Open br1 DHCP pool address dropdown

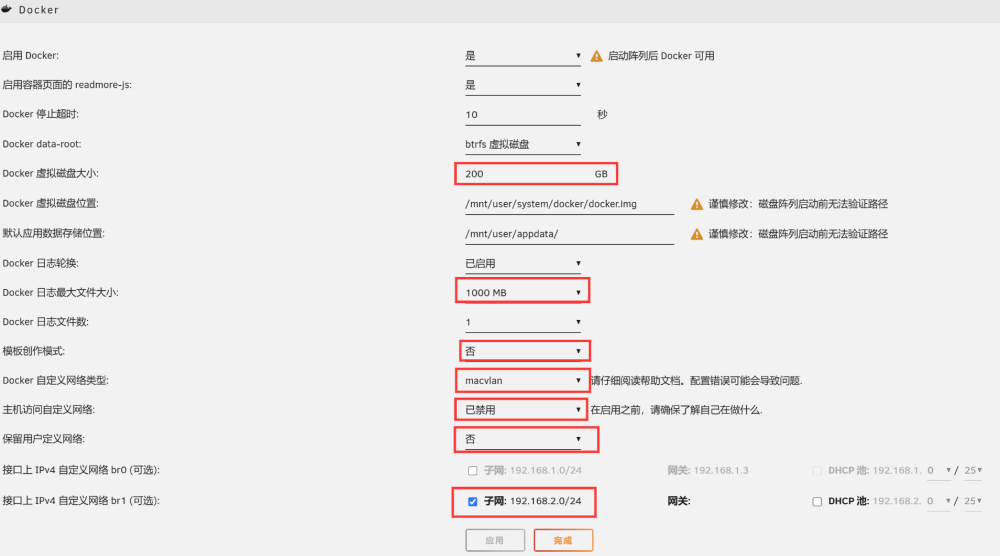938,501
